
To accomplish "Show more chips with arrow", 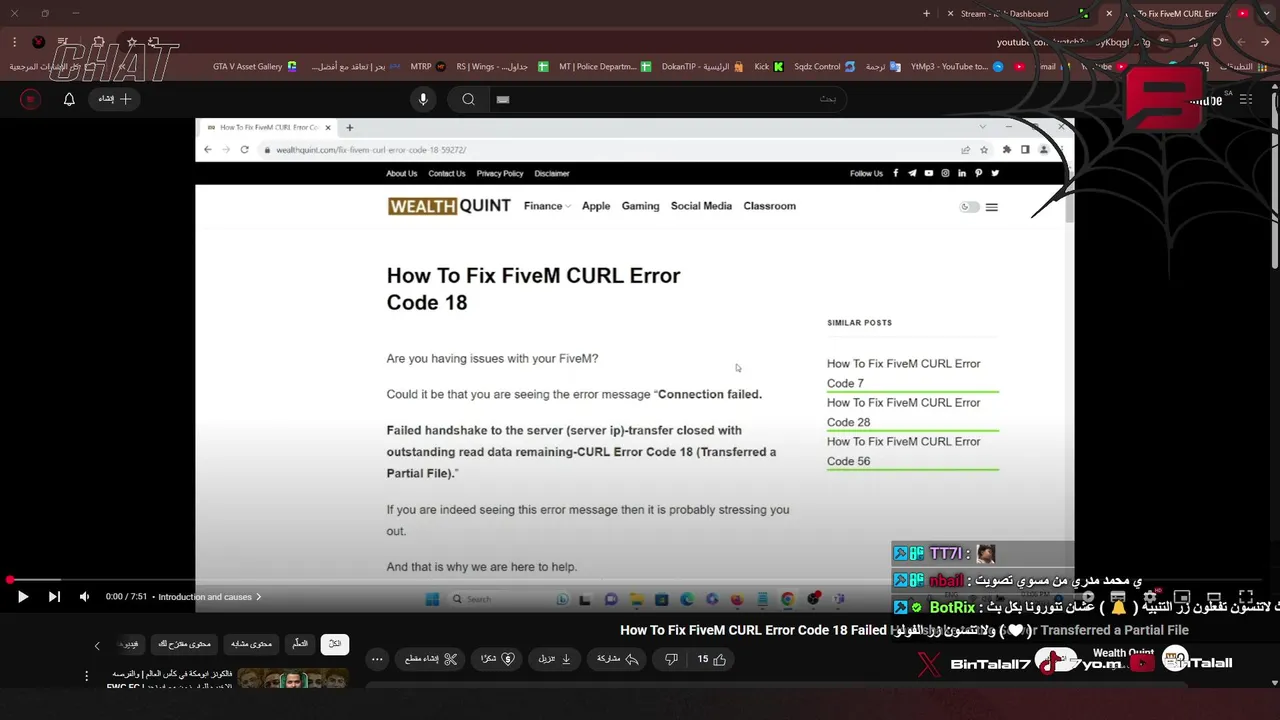I will click(x=97, y=646).
